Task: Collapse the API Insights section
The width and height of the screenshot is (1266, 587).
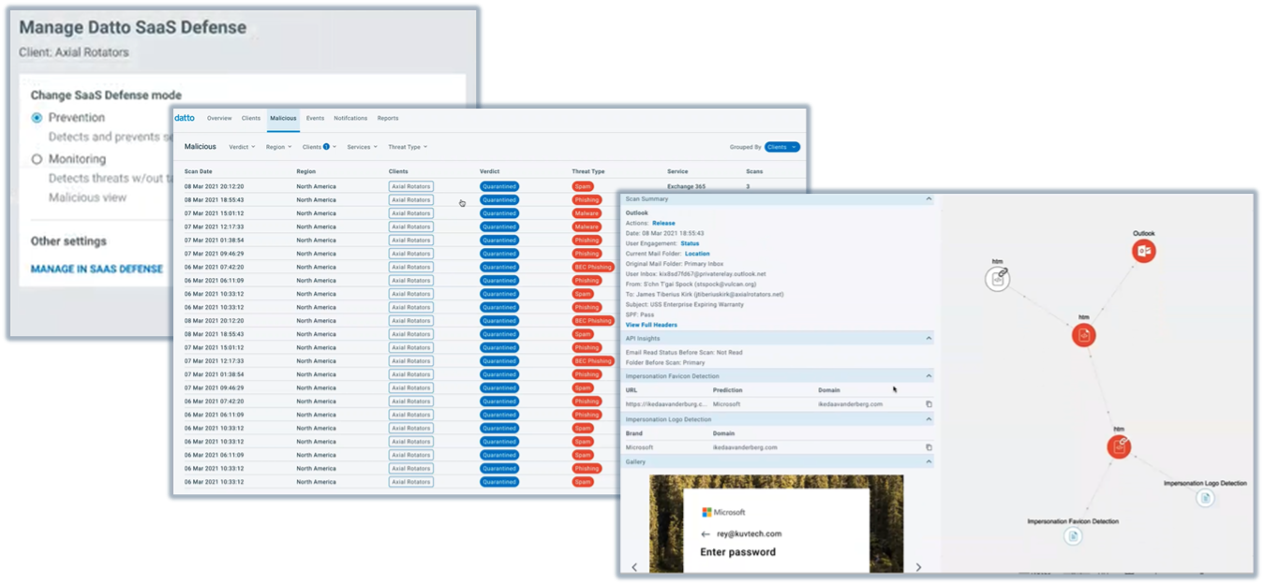Action: pyautogui.click(x=928, y=338)
